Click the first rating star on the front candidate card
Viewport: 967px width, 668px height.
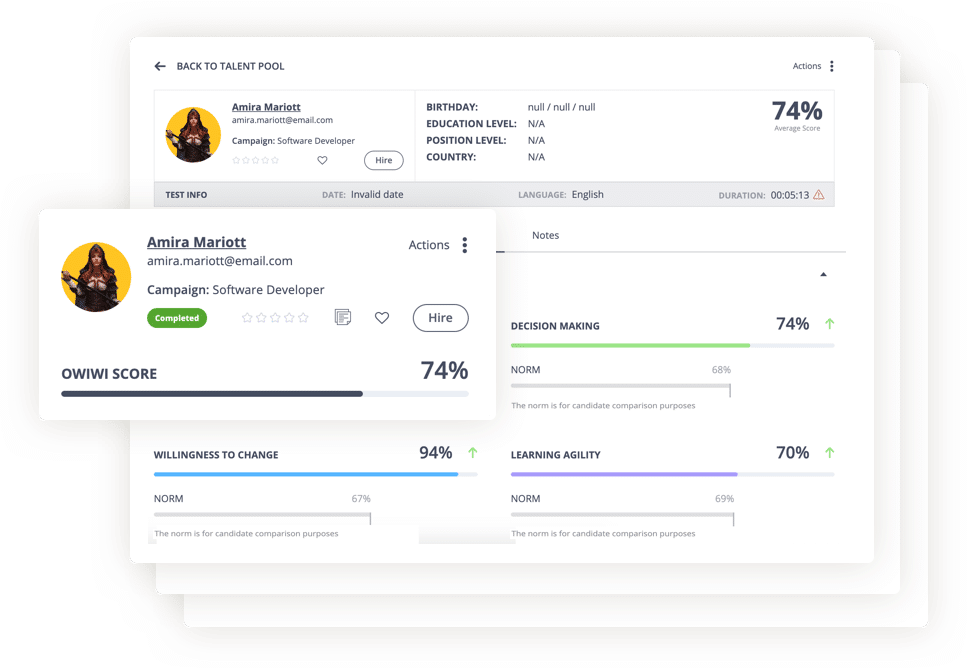point(247,318)
